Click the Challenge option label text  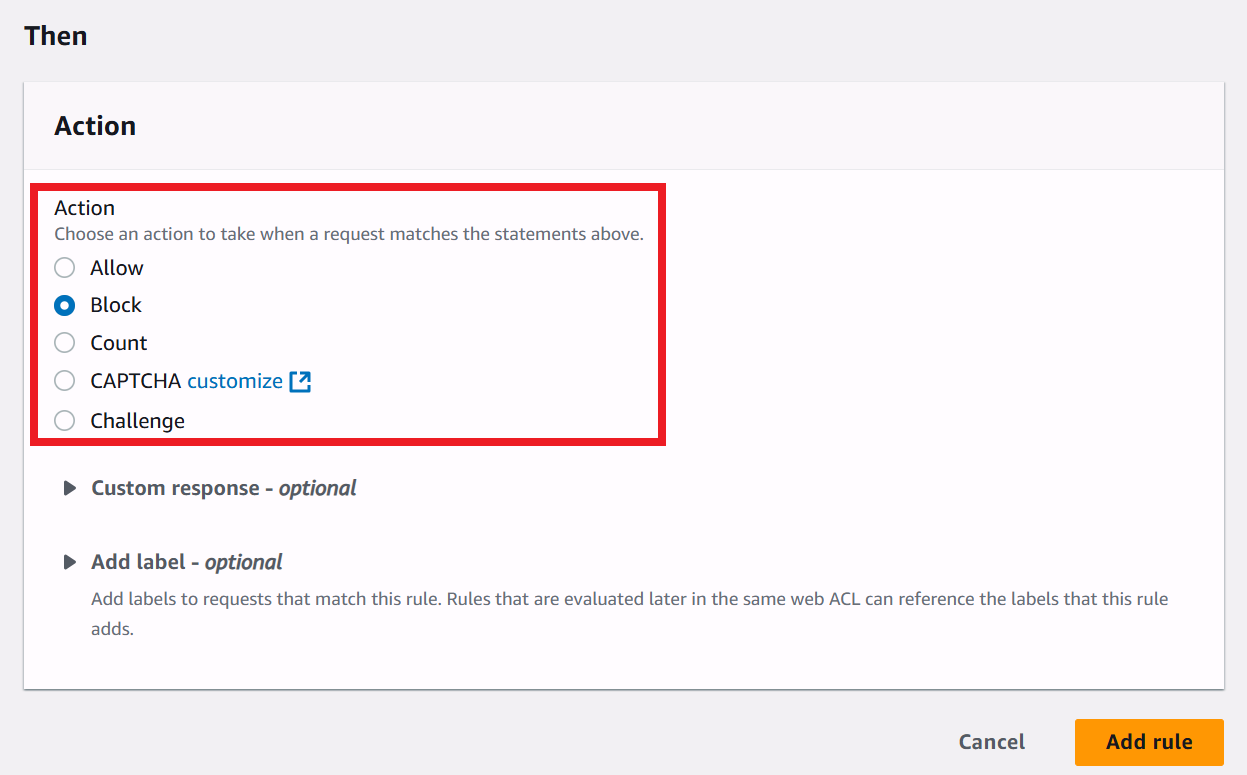point(138,421)
